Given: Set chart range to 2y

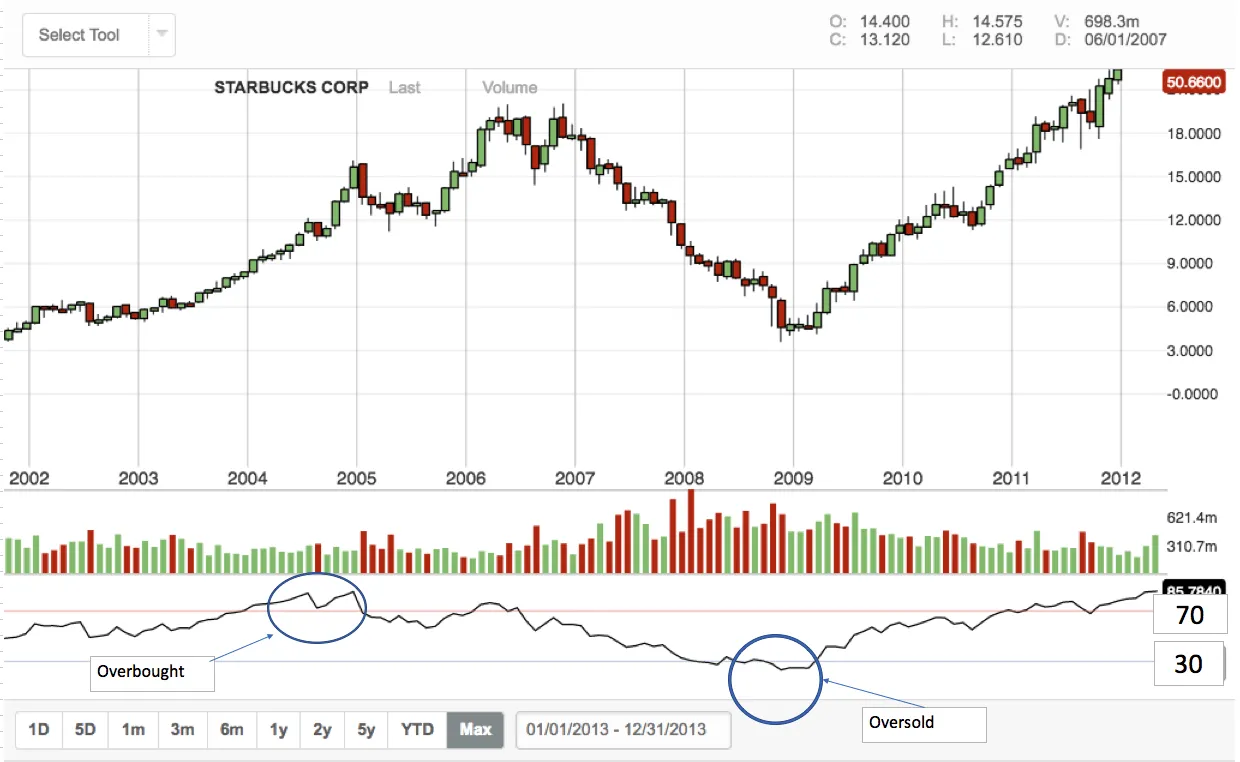Looking at the screenshot, I should 322,729.
